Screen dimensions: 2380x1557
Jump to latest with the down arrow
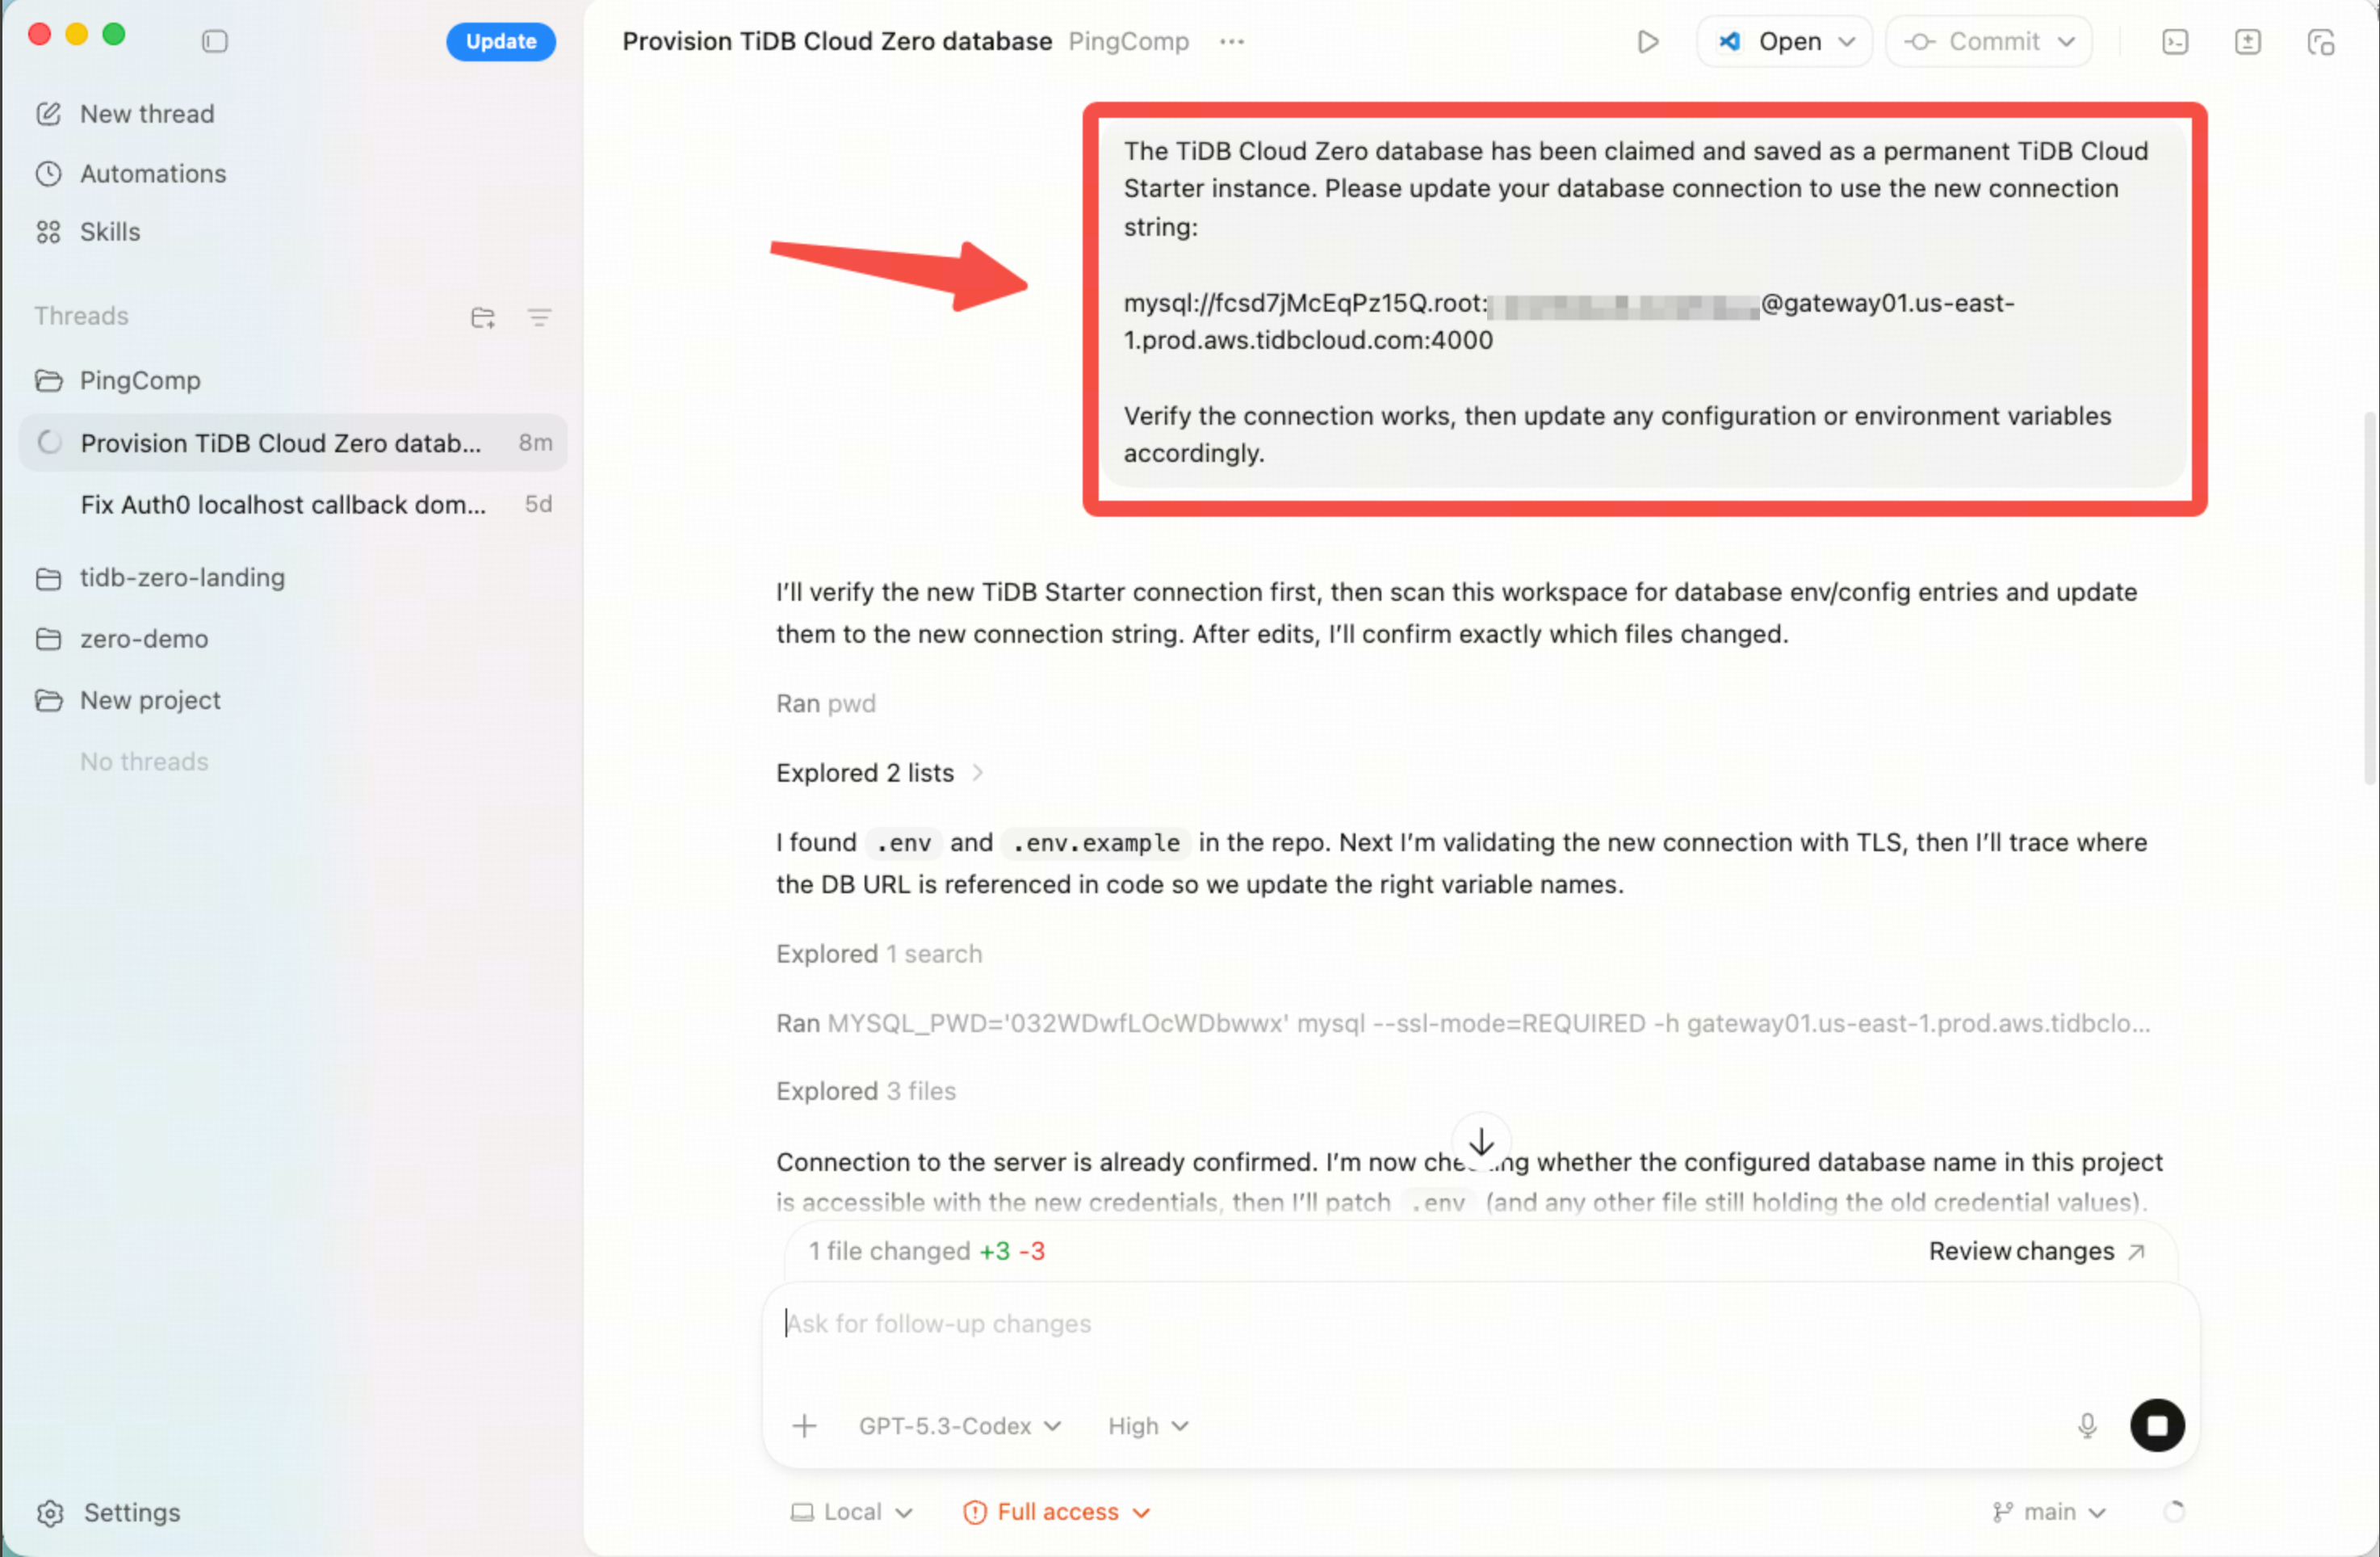point(1480,1140)
